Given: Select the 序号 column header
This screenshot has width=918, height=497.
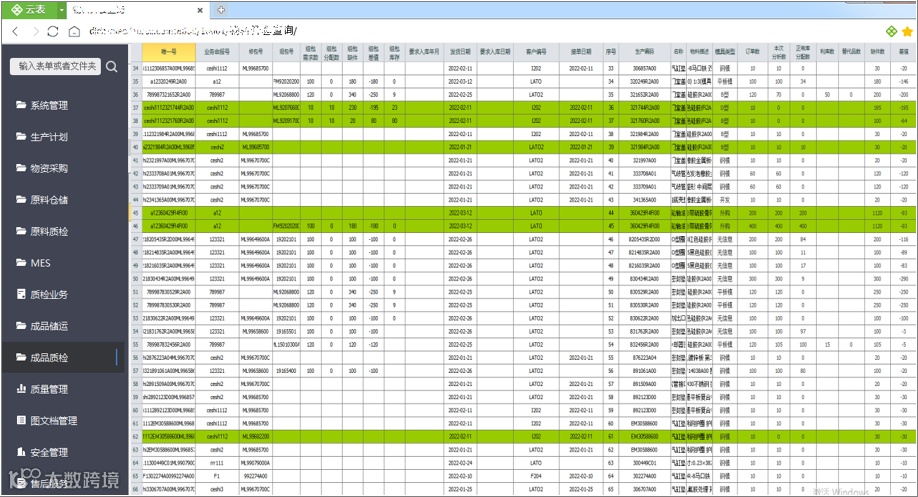Looking at the screenshot, I should tap(611, 52).
